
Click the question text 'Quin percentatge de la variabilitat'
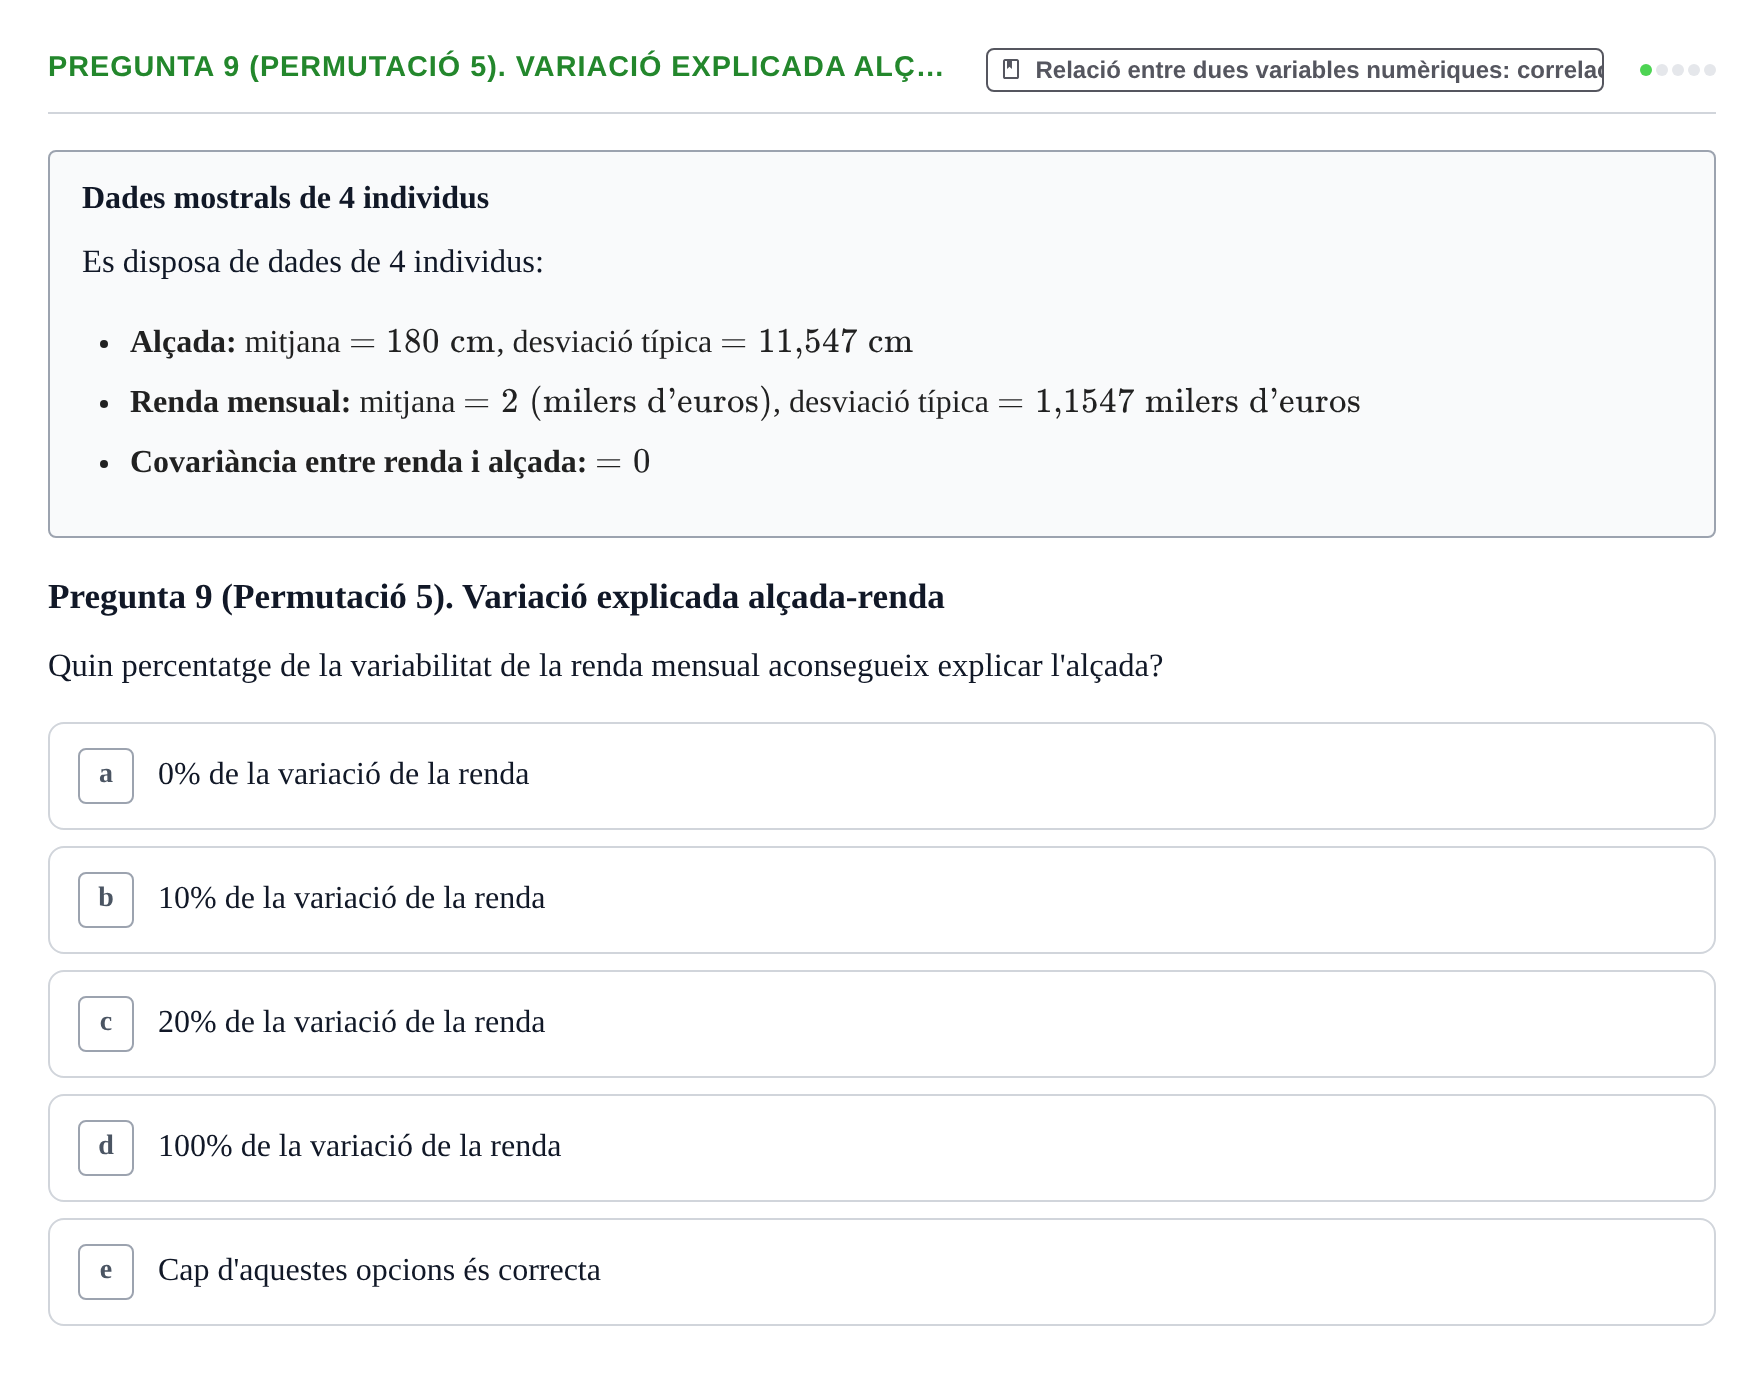pyautogui.click(x=605, y=666)
